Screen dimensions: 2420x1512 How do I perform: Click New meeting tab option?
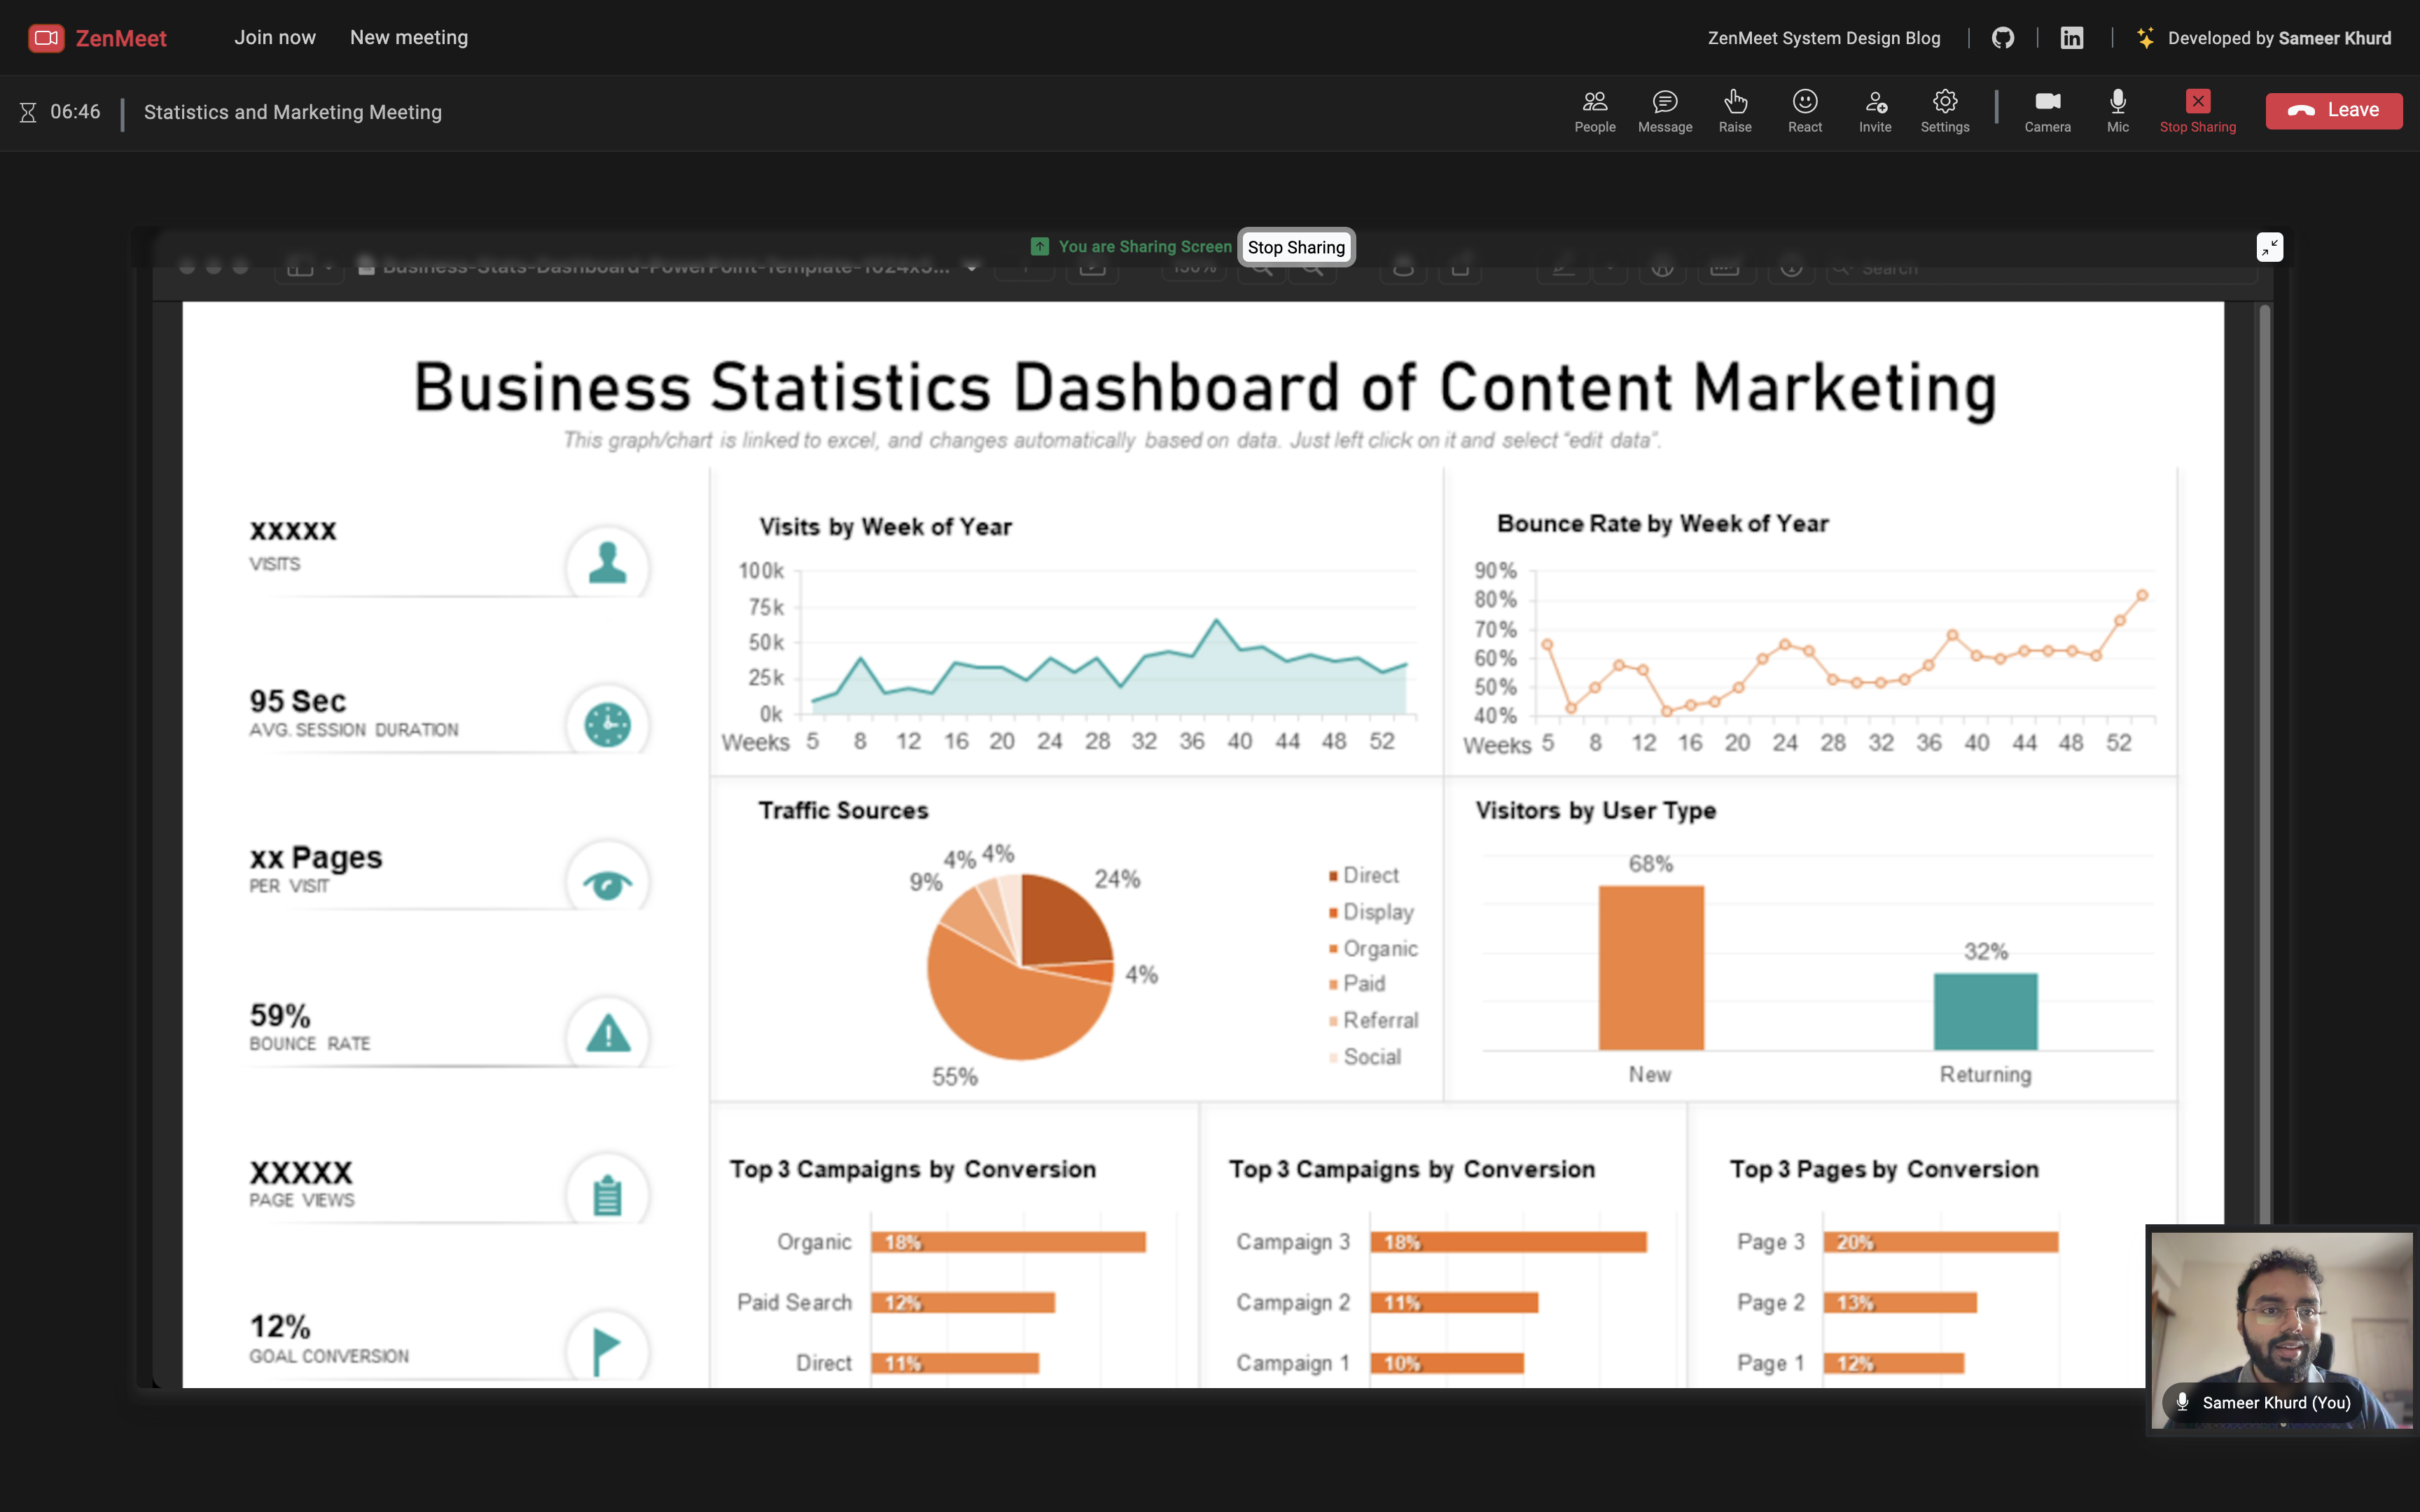coord(408,36)
